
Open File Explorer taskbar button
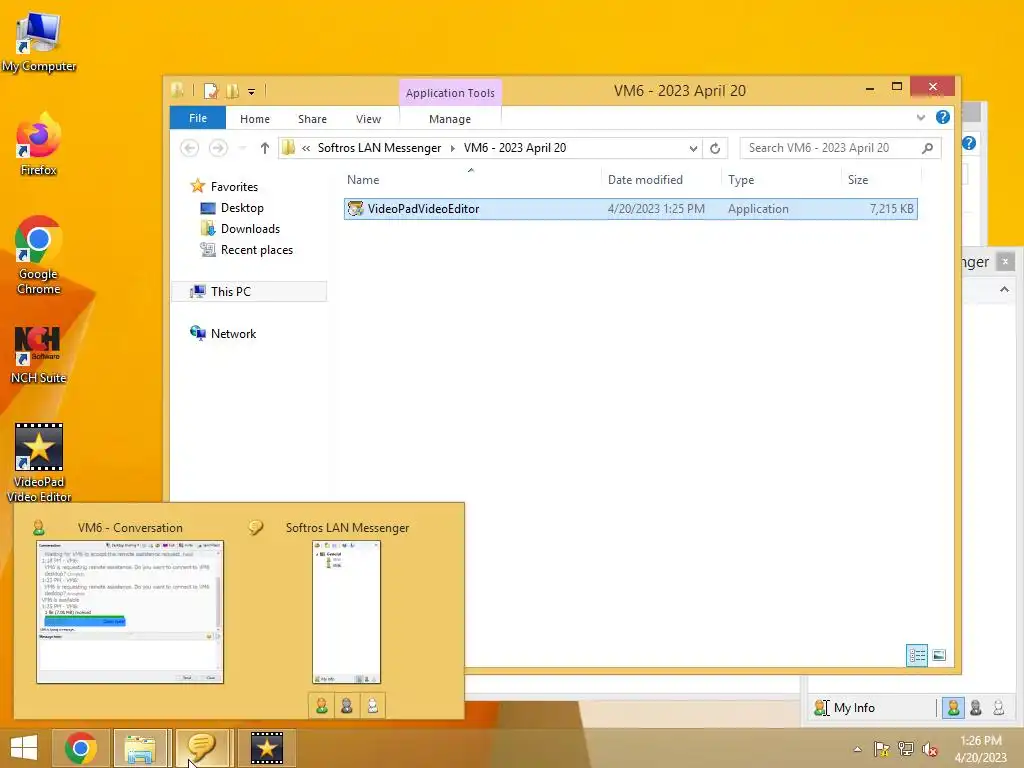[140, 748]
